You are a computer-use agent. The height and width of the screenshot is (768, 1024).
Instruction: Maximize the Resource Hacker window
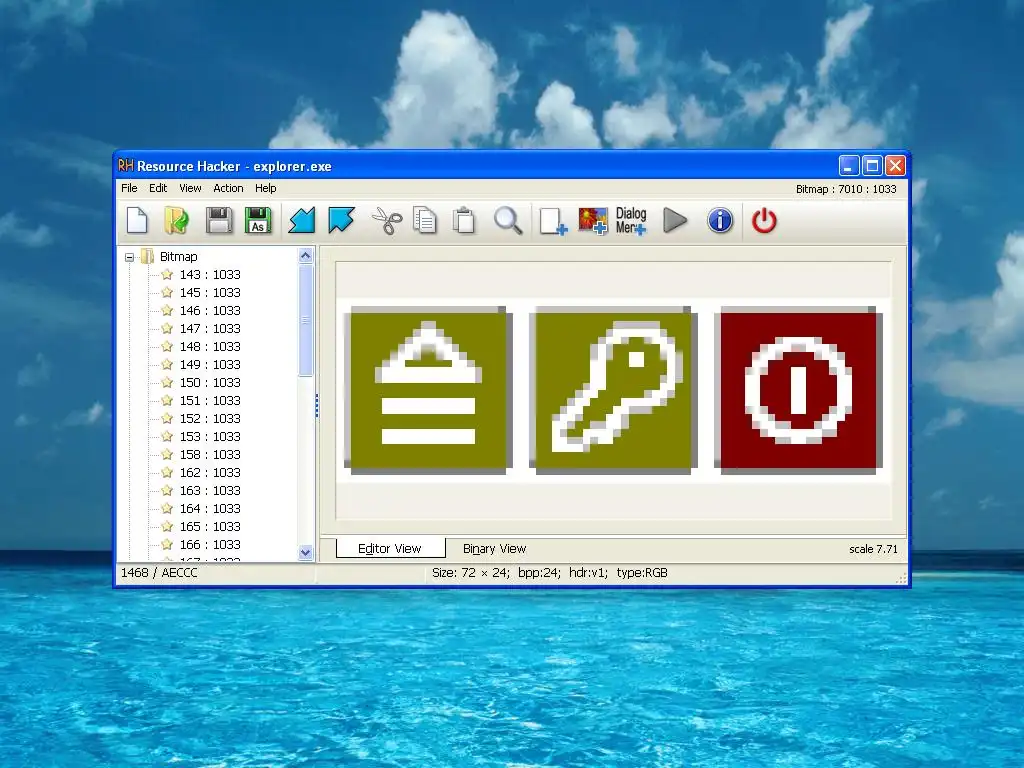[872, 166]
